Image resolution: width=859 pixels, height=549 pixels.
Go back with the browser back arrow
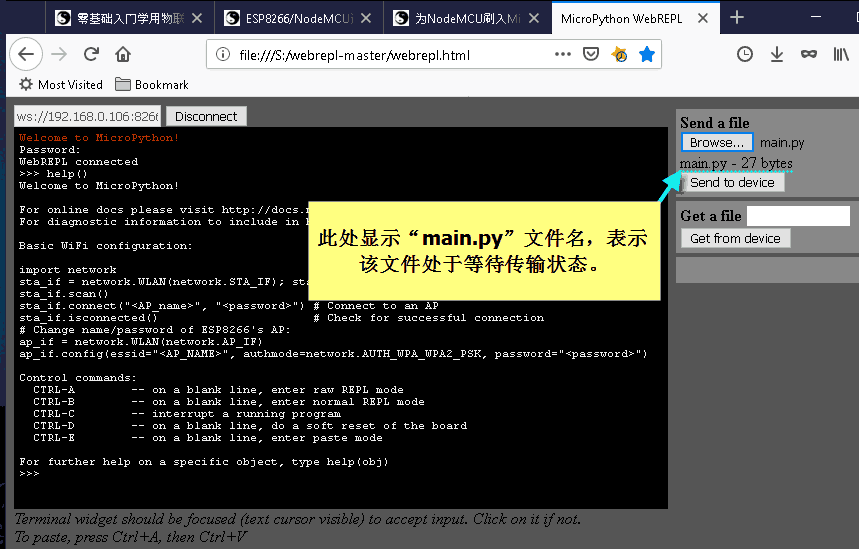(x=26, y=54)
